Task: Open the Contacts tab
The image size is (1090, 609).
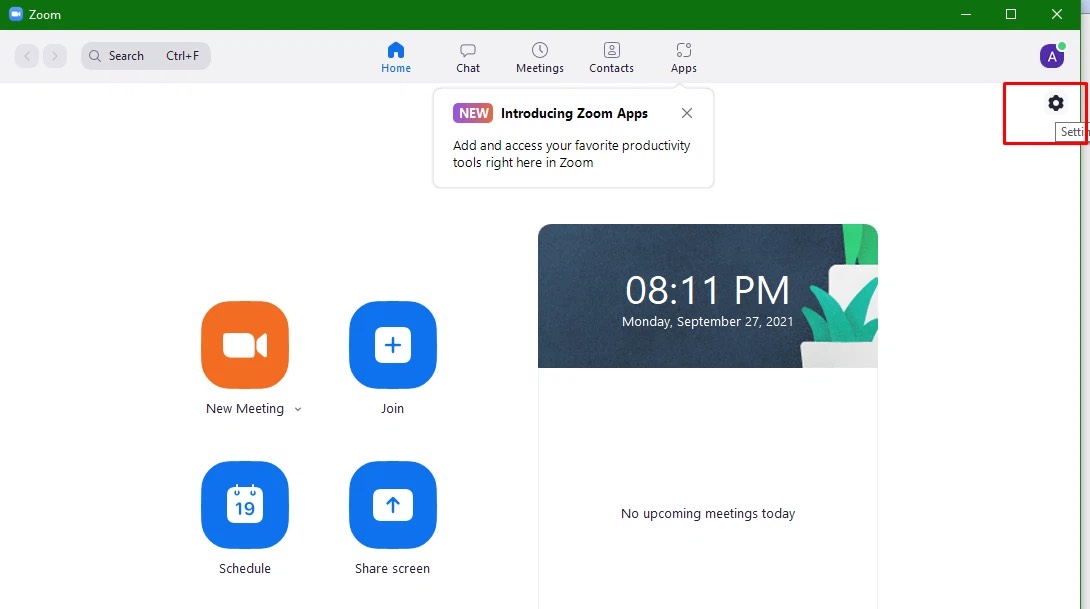Action: coord(611,58)
